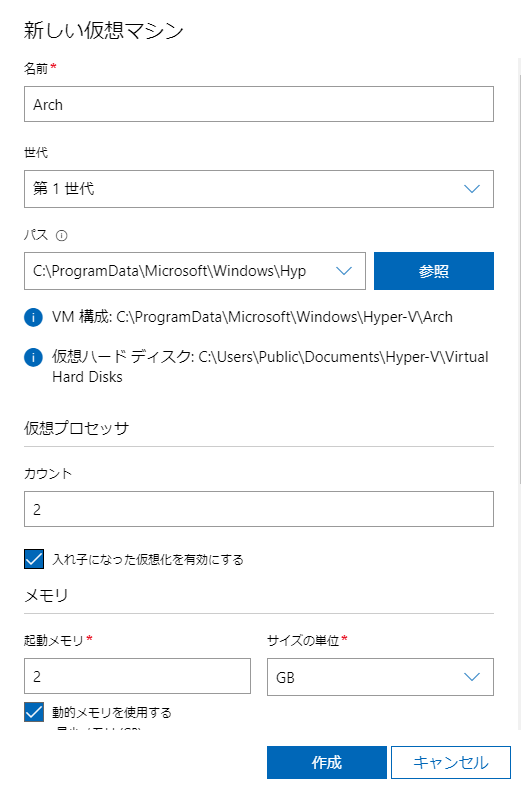521x786 pixels.
Task: Click the 参照 browse button
Action: (x=434, y=271)
